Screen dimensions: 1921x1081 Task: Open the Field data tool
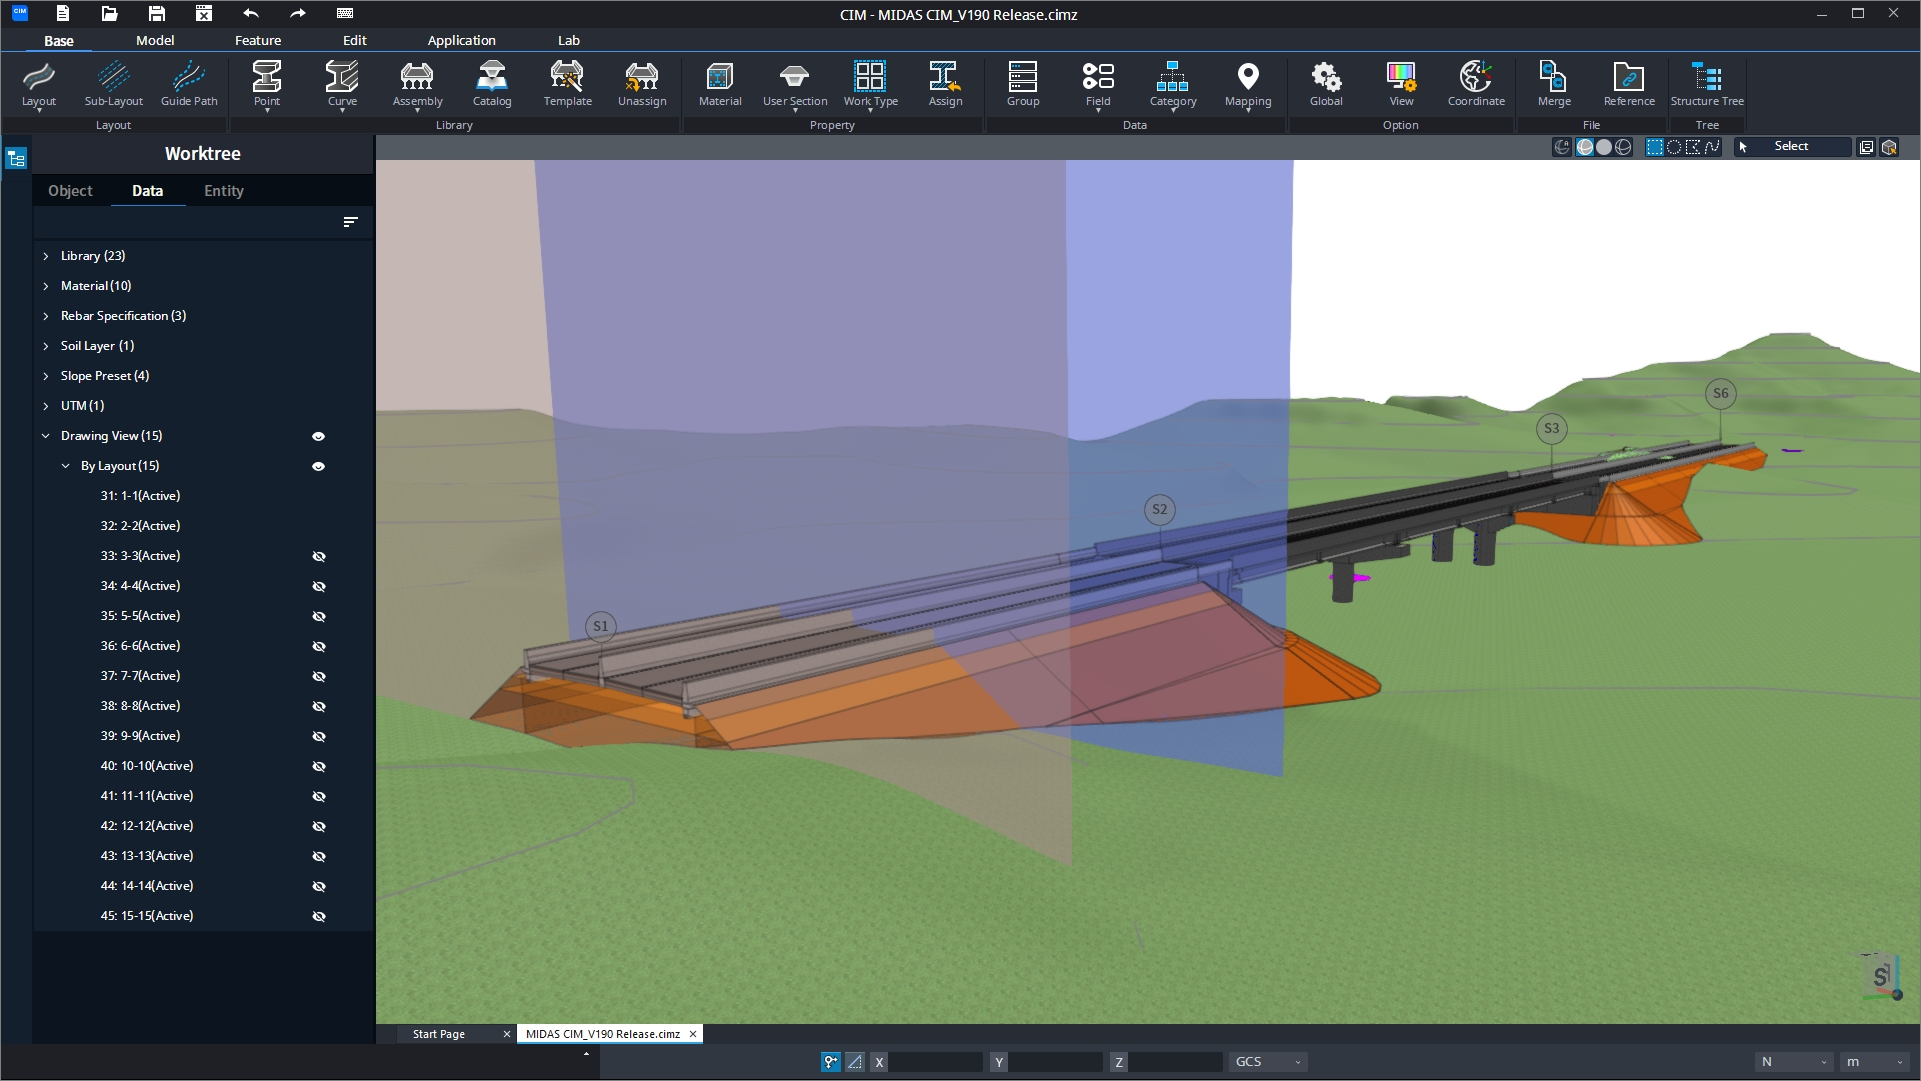tap(1098, 84)
